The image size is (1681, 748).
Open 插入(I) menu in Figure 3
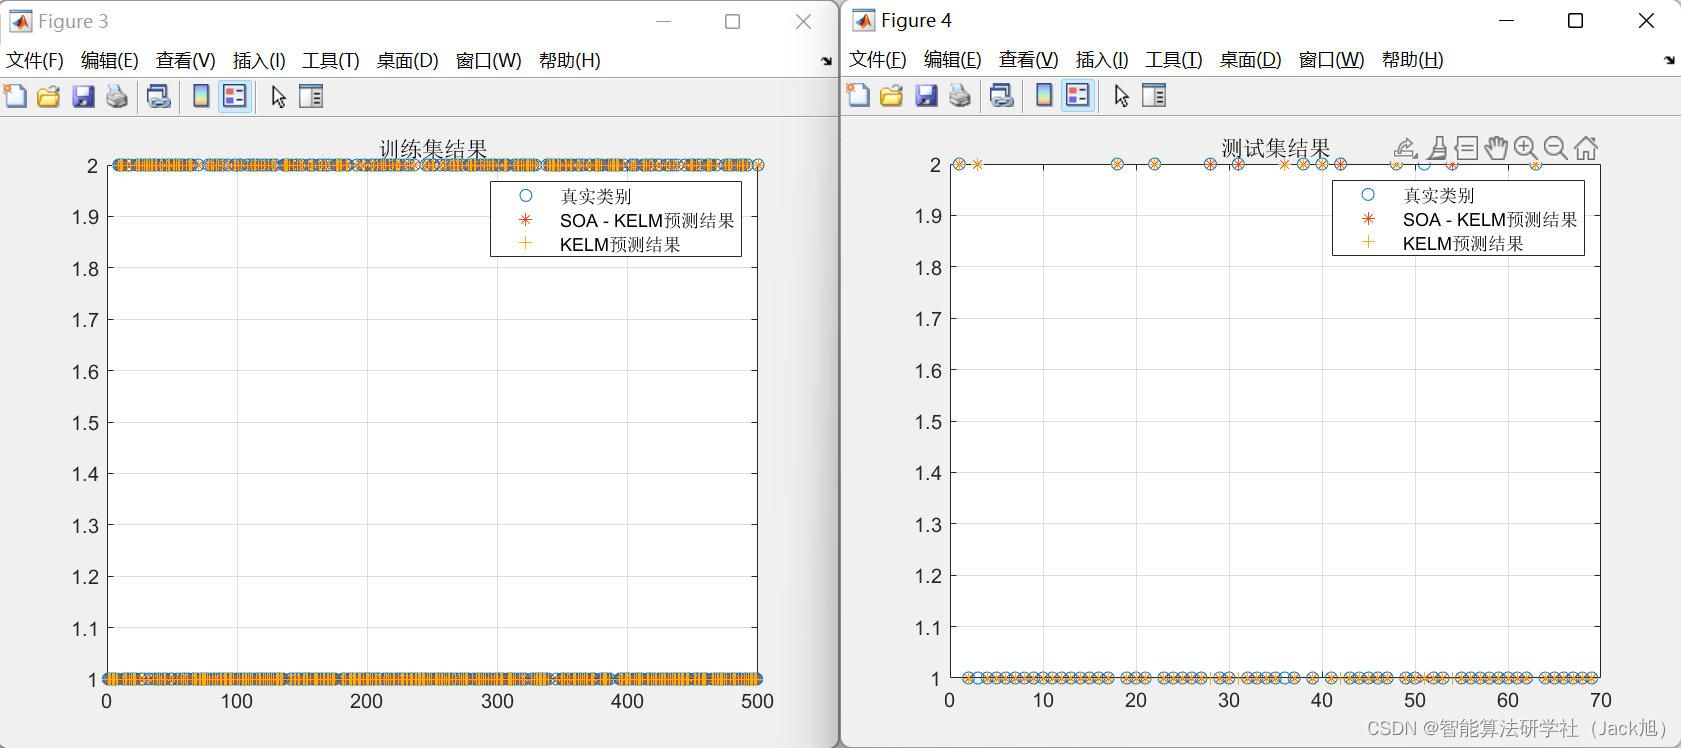259,60
